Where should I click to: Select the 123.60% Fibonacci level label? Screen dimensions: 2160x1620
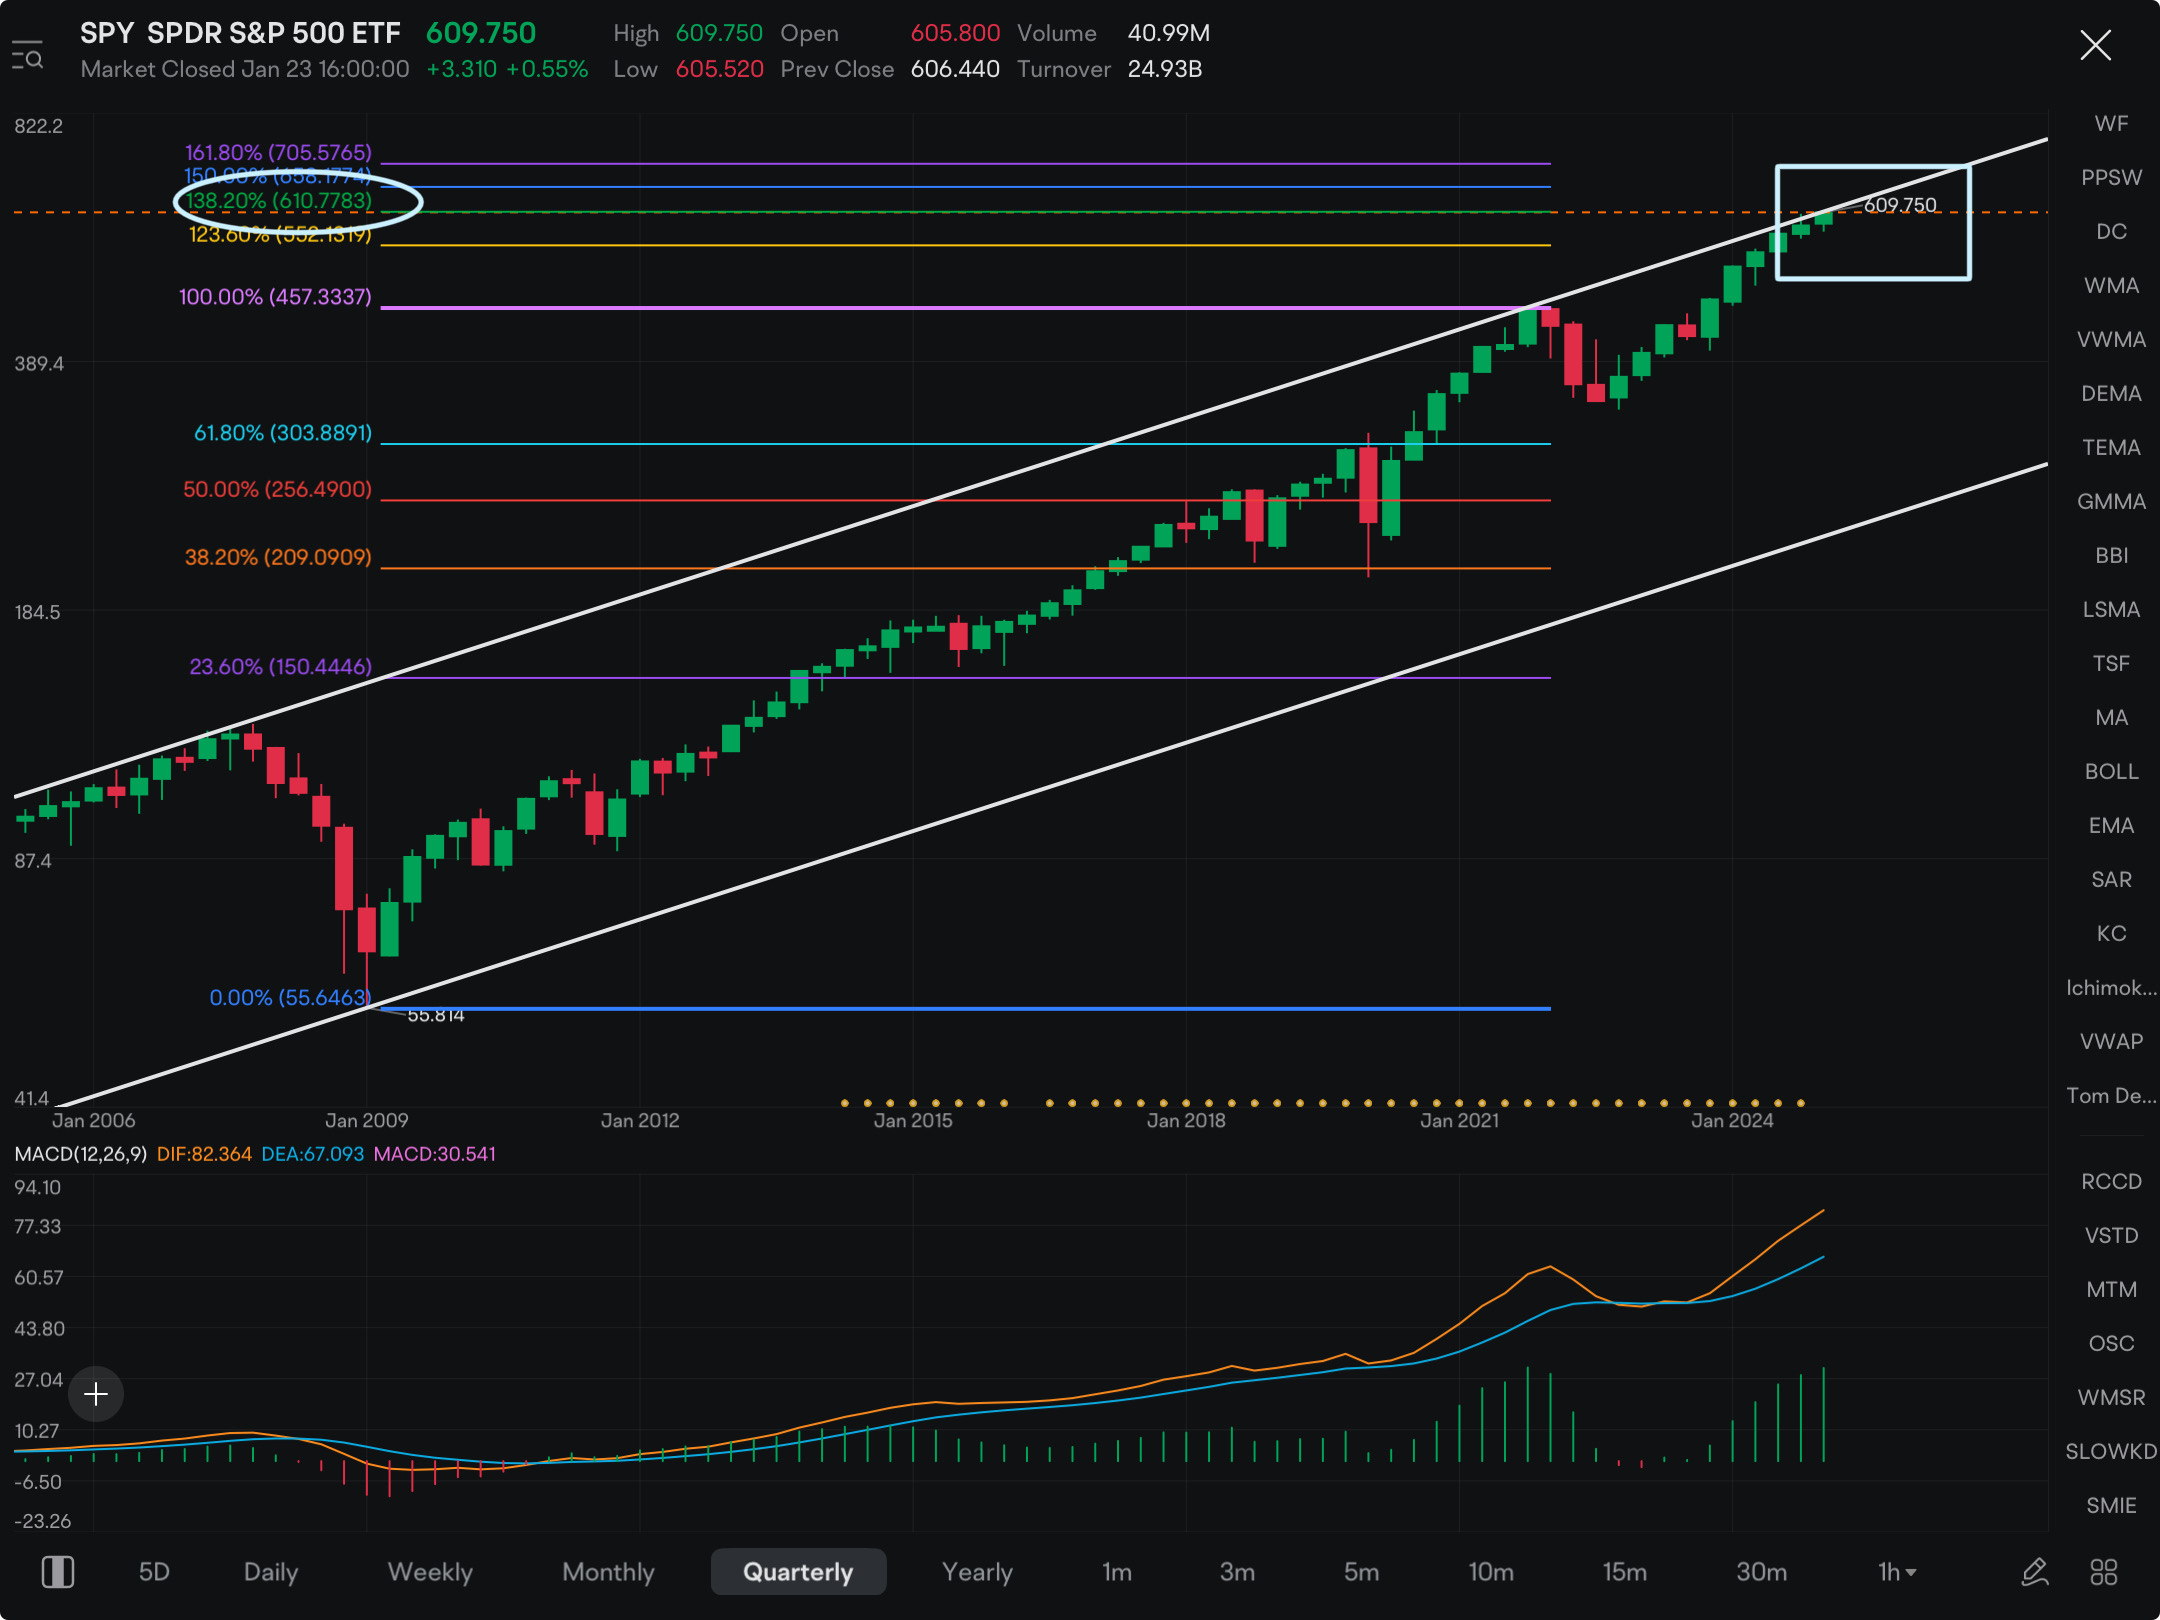click(280, 235)
